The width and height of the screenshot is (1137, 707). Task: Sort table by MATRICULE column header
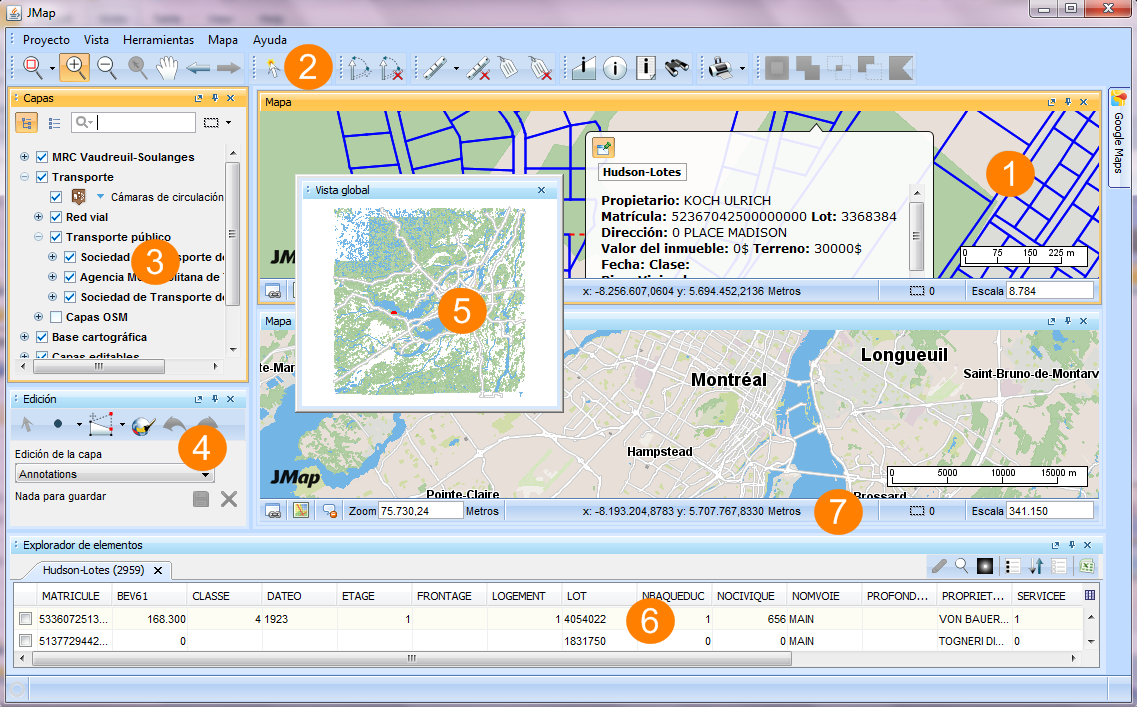pos(70,596)
